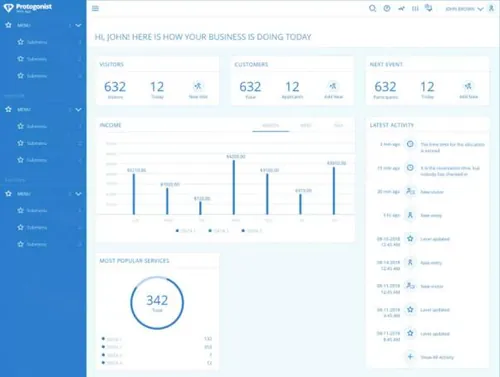Click the 632 Participants value in Next Event
This screenshot has width=500, height=377.
pos(385,87)
